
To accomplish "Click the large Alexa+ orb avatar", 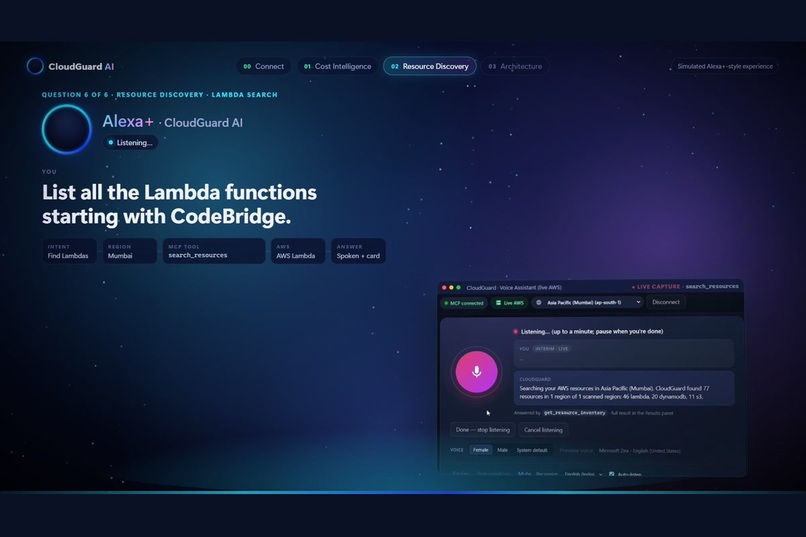I will [x=67, y=129].
